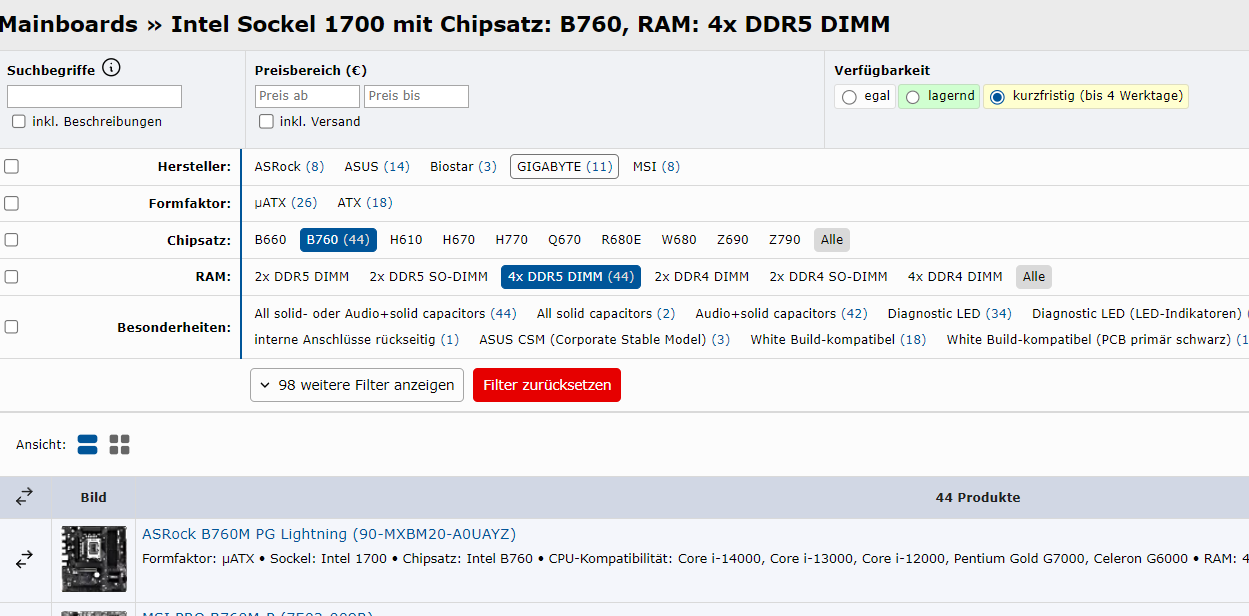Filter by manufacturer ASRock (8)

(289, 166)
